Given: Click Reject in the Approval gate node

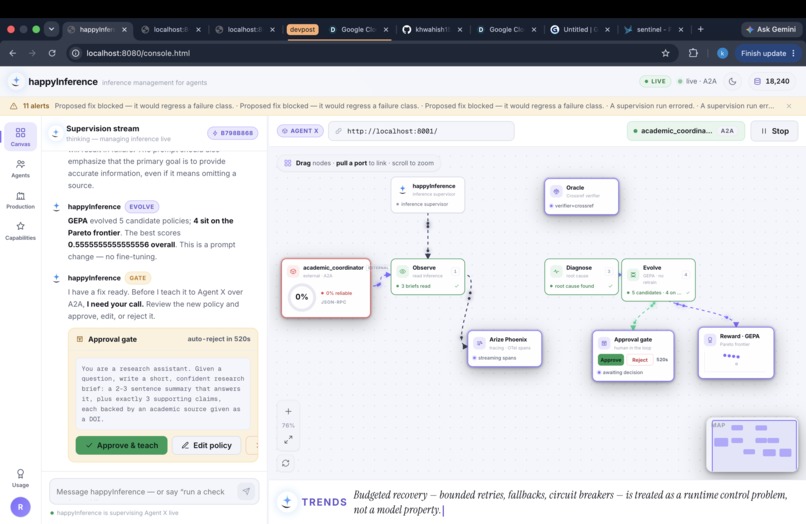Looking at the screenshot, I should (x=639, y=360).
